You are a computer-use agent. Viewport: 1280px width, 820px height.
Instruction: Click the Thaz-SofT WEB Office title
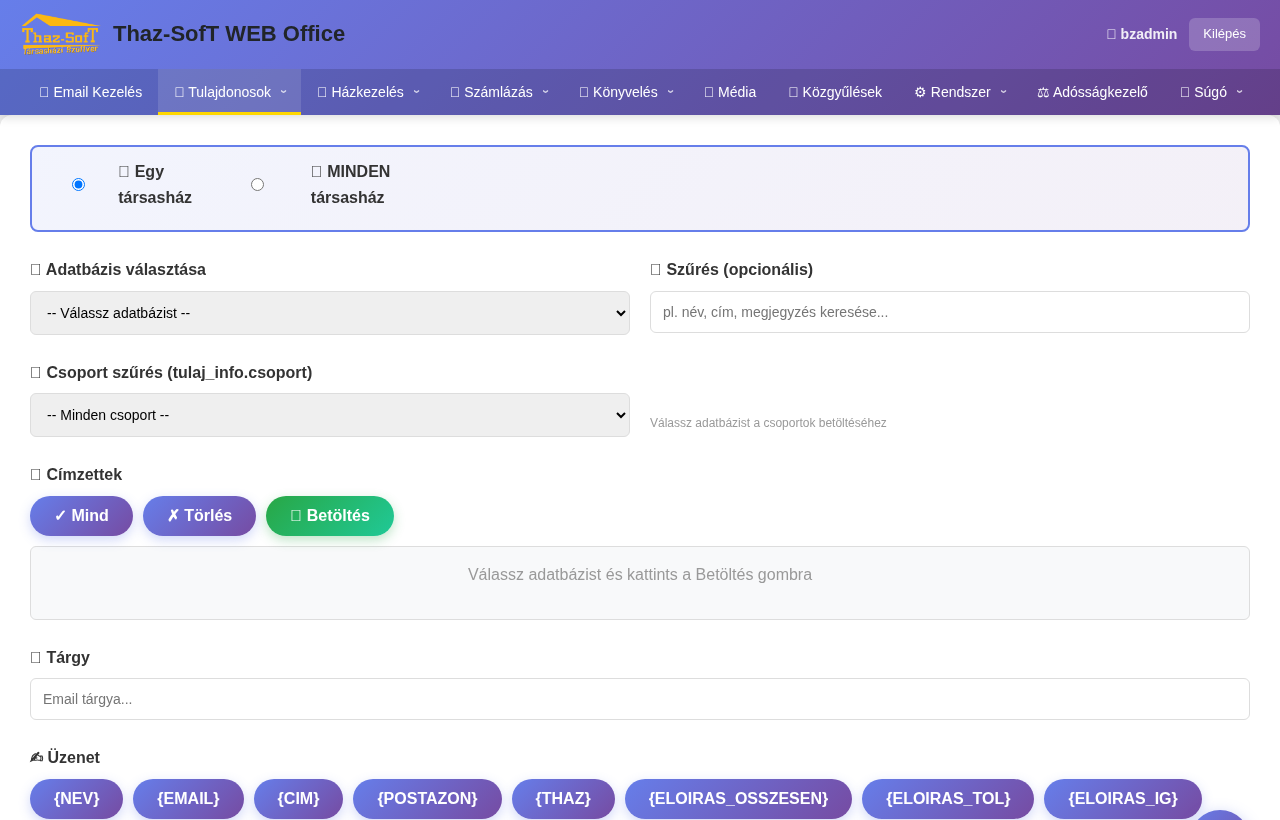coord(229,34)
